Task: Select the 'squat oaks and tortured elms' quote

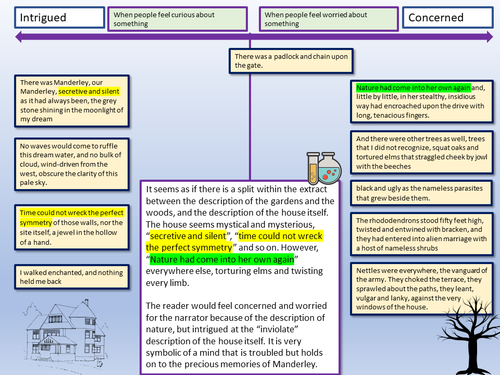Action: click(x=422, y=152)
